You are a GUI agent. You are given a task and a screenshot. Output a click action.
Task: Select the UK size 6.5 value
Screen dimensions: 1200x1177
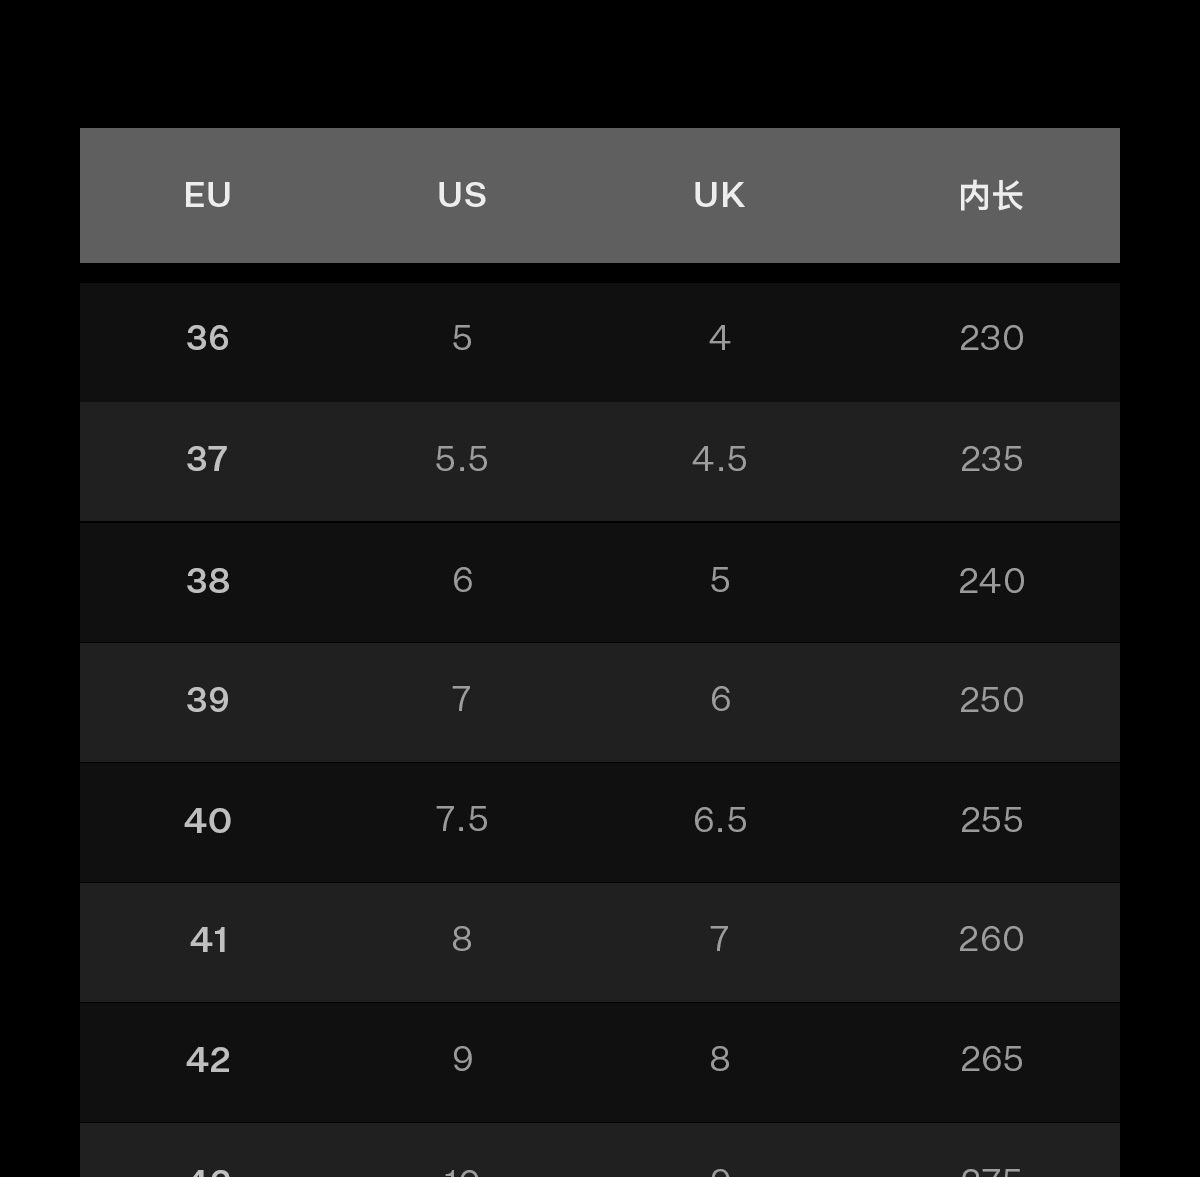pyautogui.click(x=720, y=821)
